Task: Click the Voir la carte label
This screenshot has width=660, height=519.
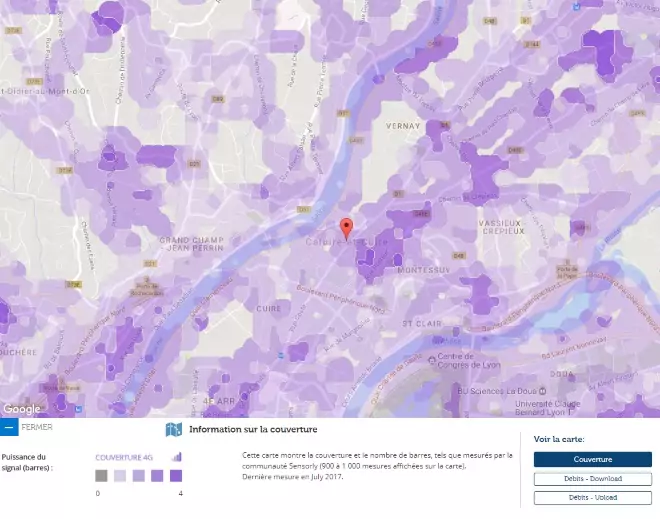Action: (559, 439)
